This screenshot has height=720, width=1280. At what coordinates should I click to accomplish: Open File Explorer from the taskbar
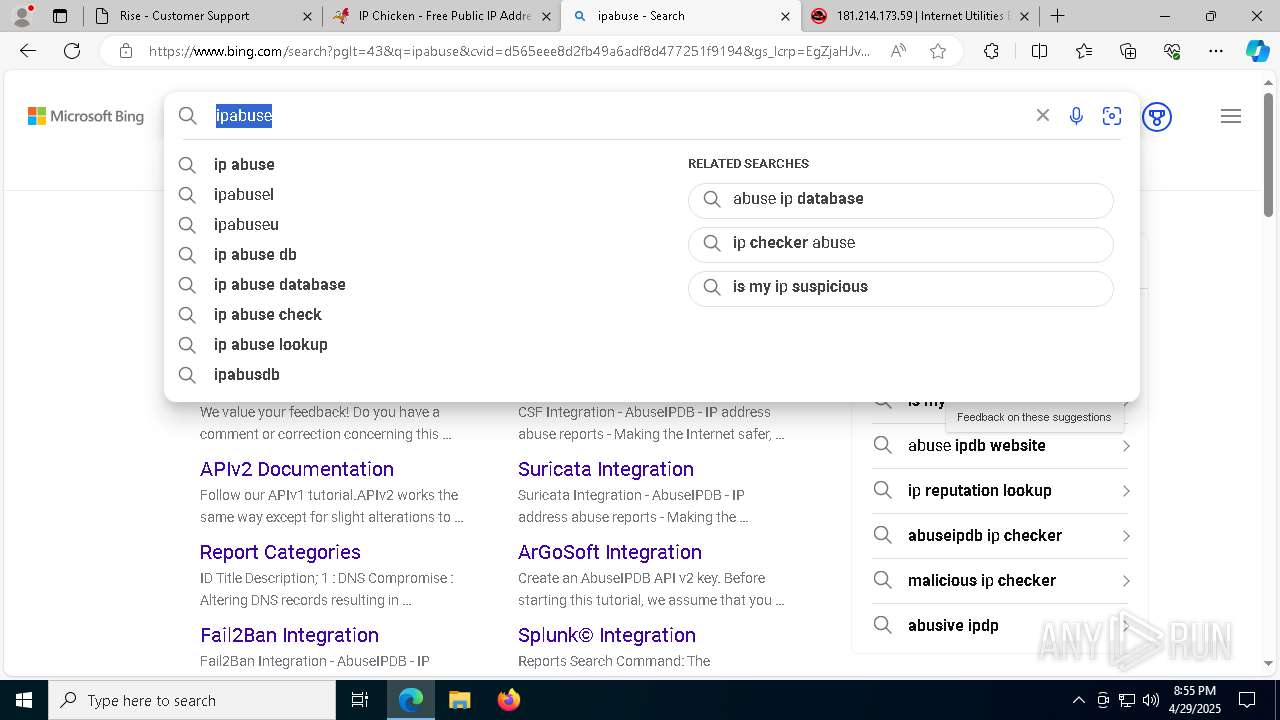pyautogui.click(x=459, y=700)
